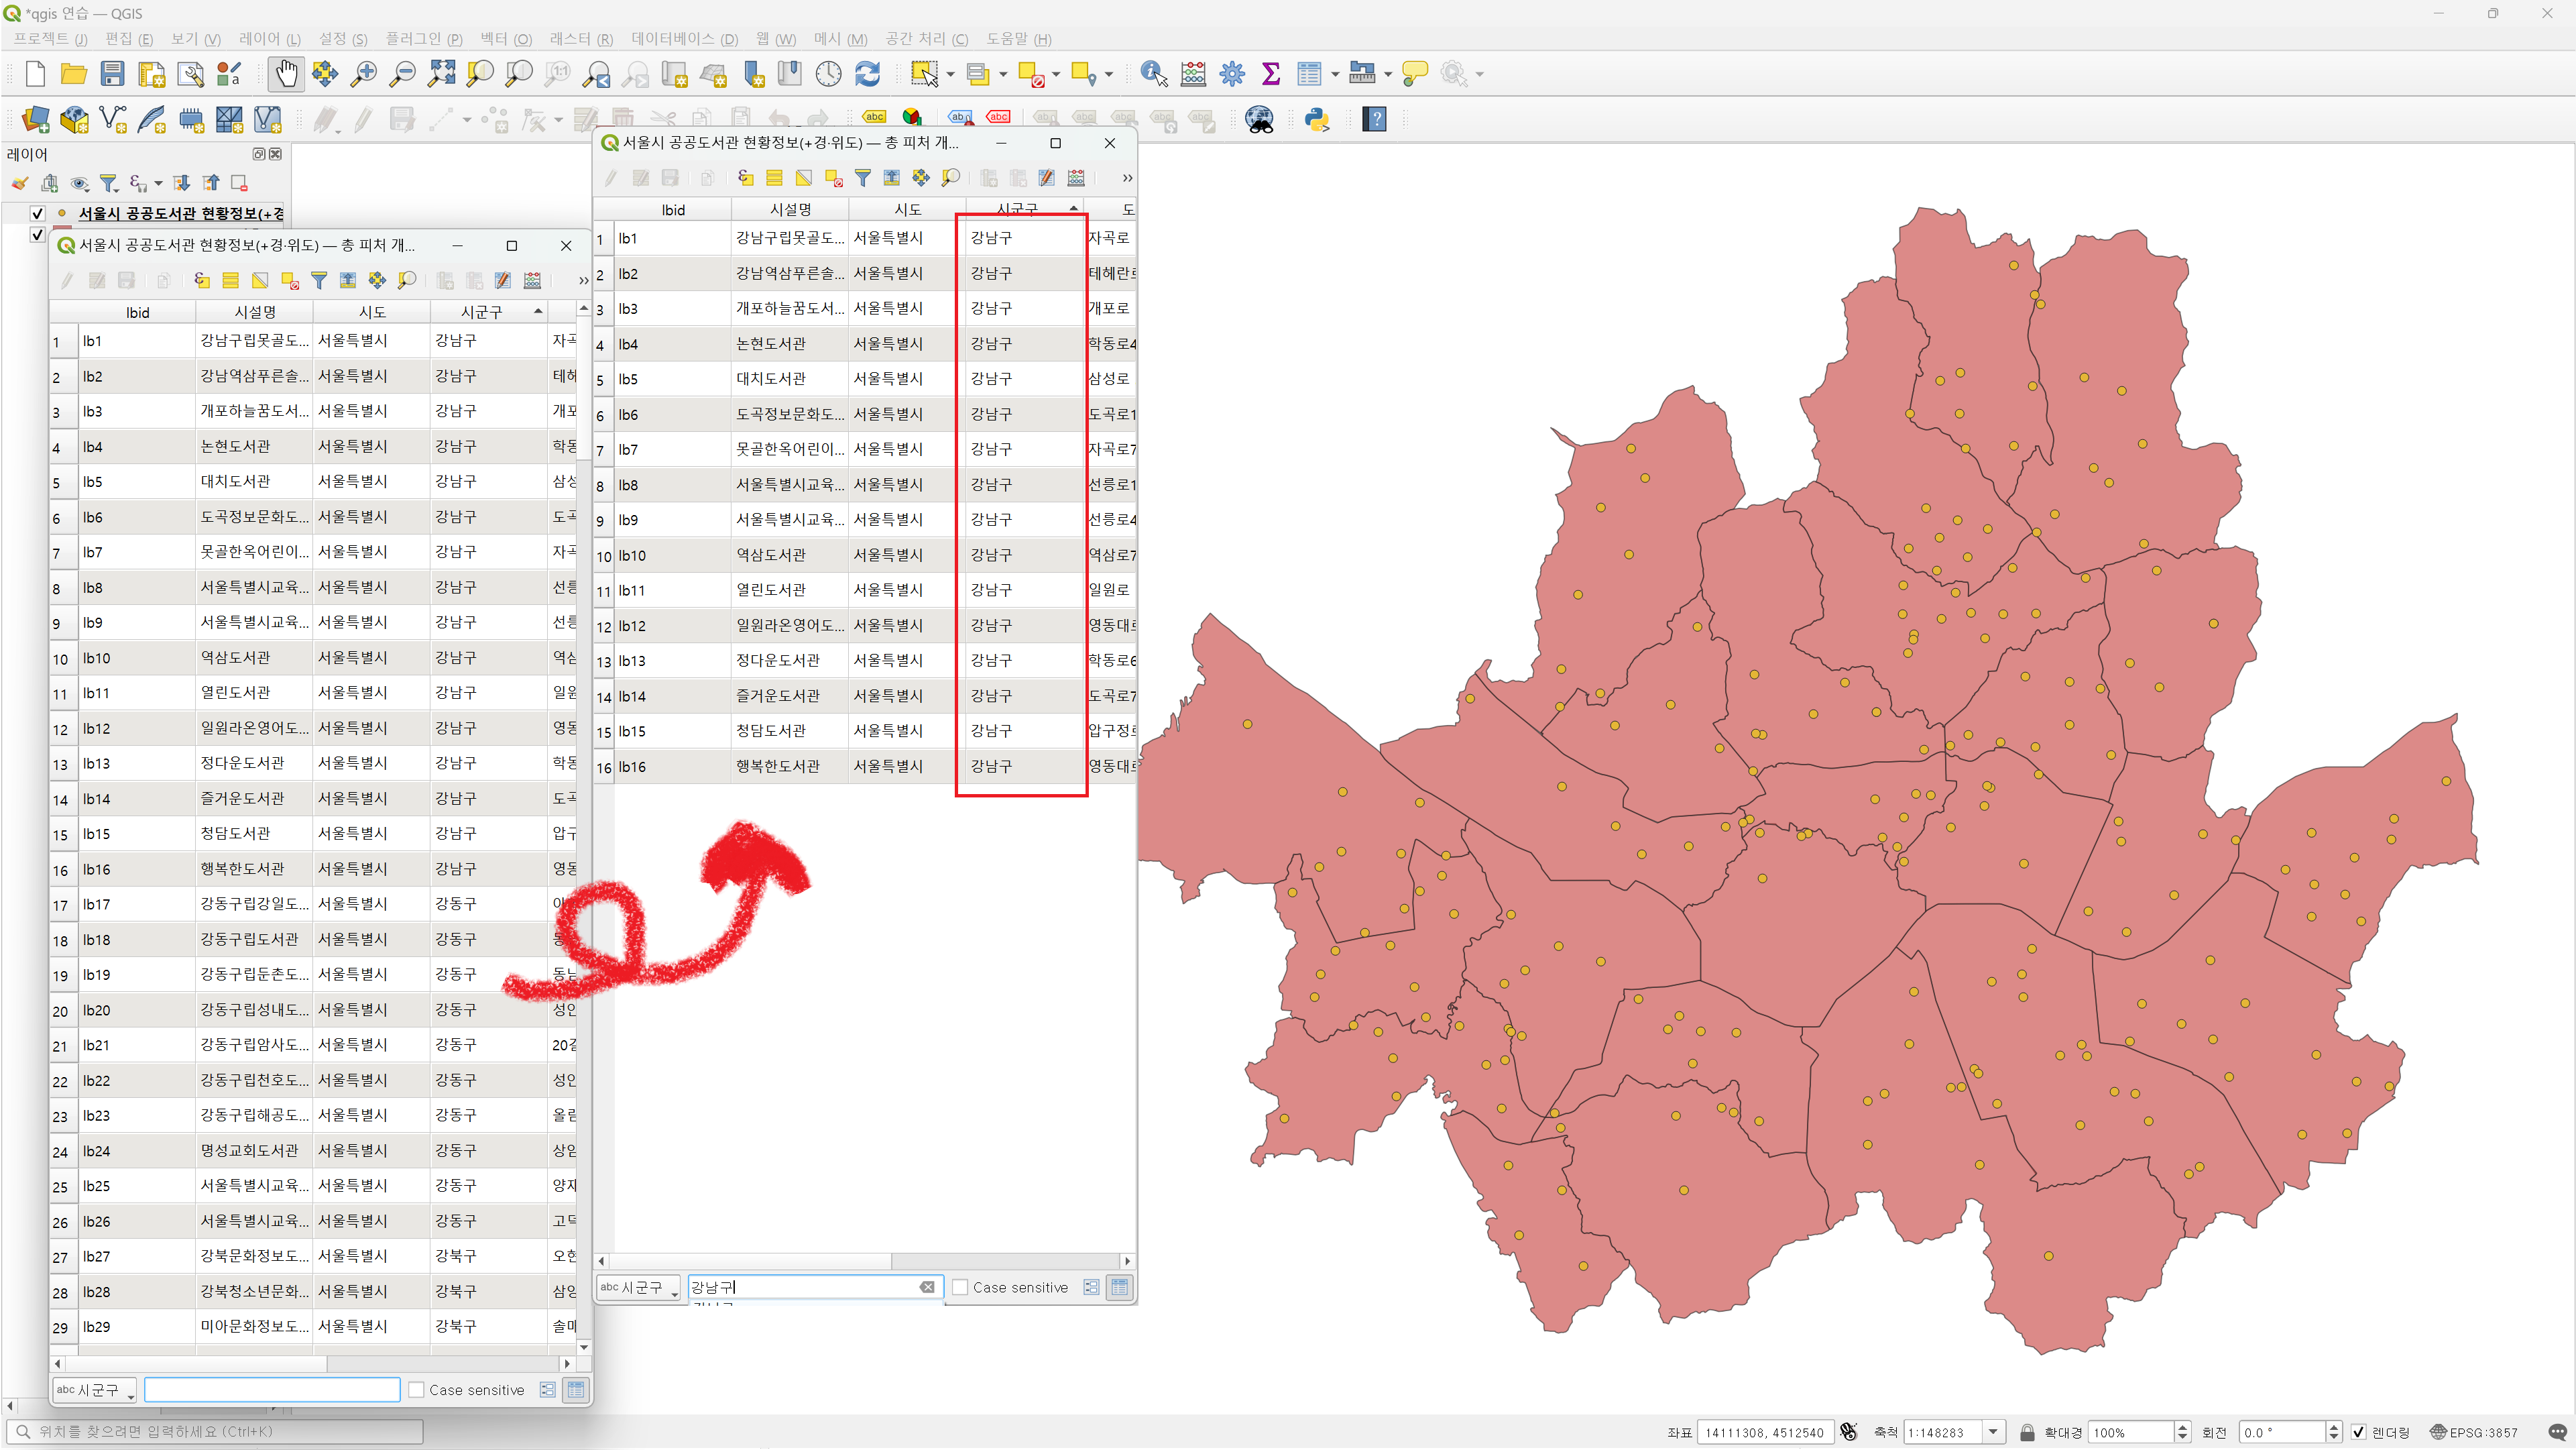Click the Zoom Full extent icon
This screenshot has height=1450, width=2576.
441,74
